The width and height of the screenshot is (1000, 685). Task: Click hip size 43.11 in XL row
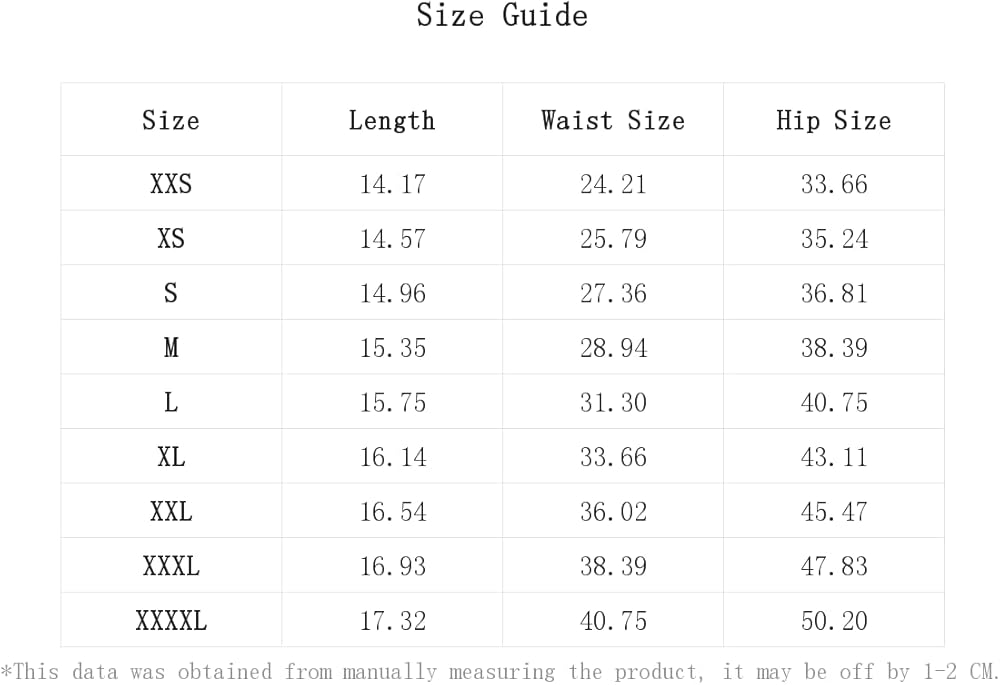pyautogui.click(x=833, y=457)
